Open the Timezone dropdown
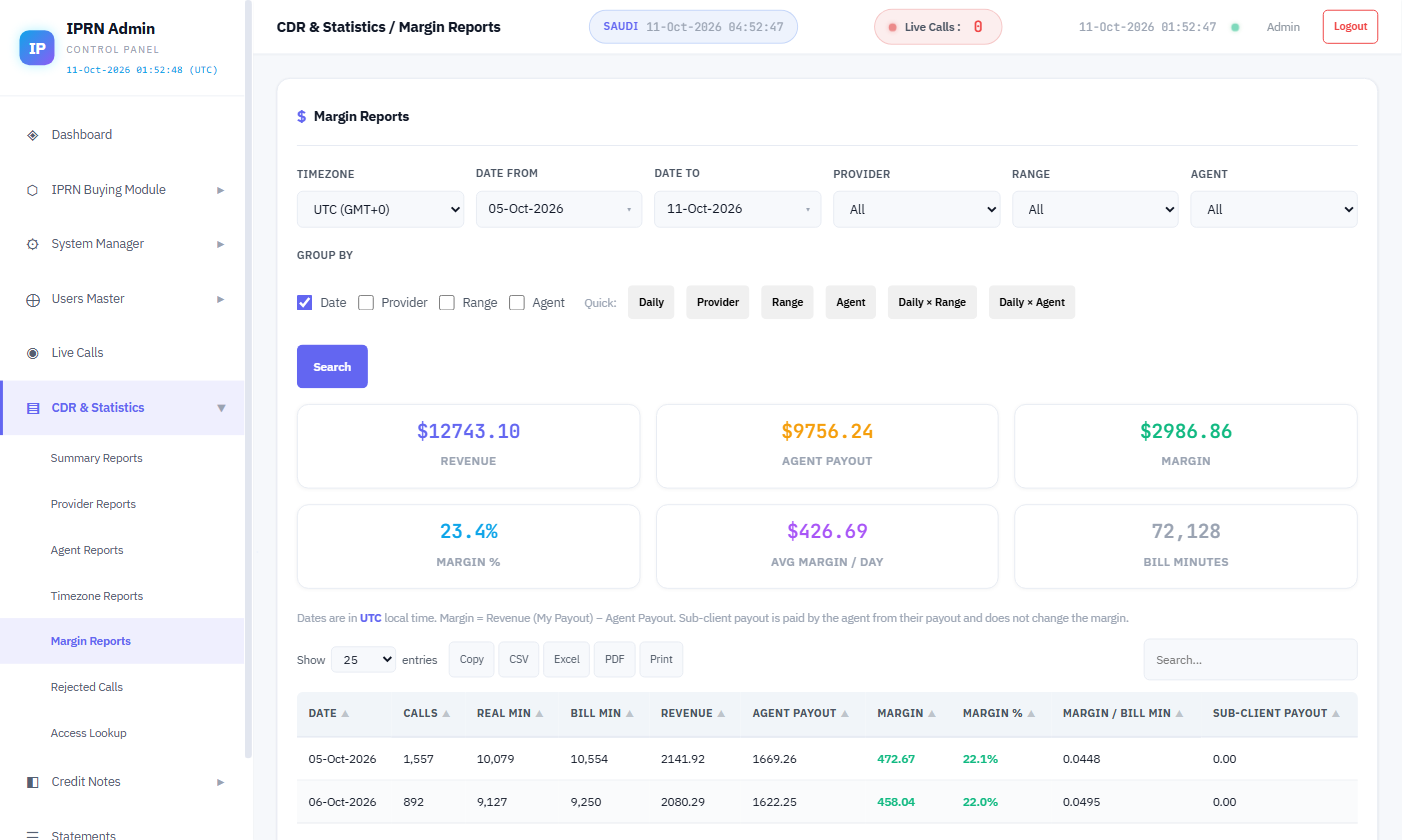Viewport: 1402px width, 840px height. (x=380, y=209)
